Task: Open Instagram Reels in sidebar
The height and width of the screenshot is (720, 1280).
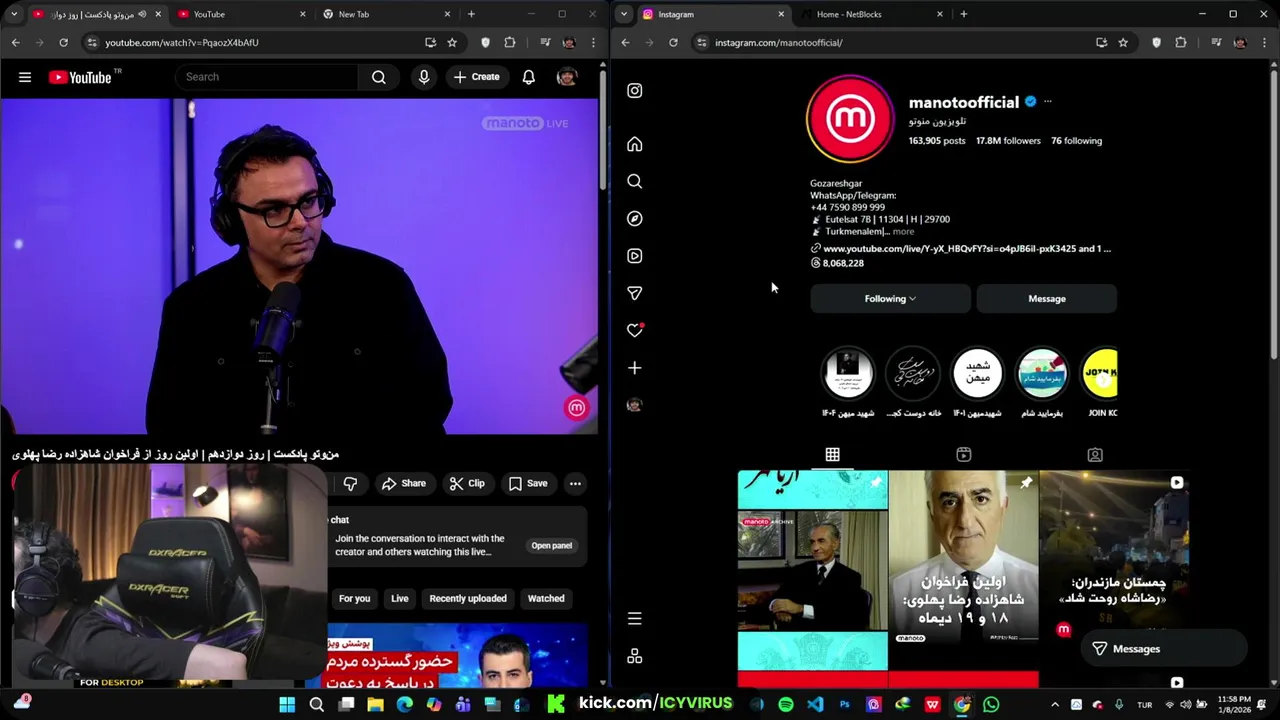Action: [x=635, y=256]
